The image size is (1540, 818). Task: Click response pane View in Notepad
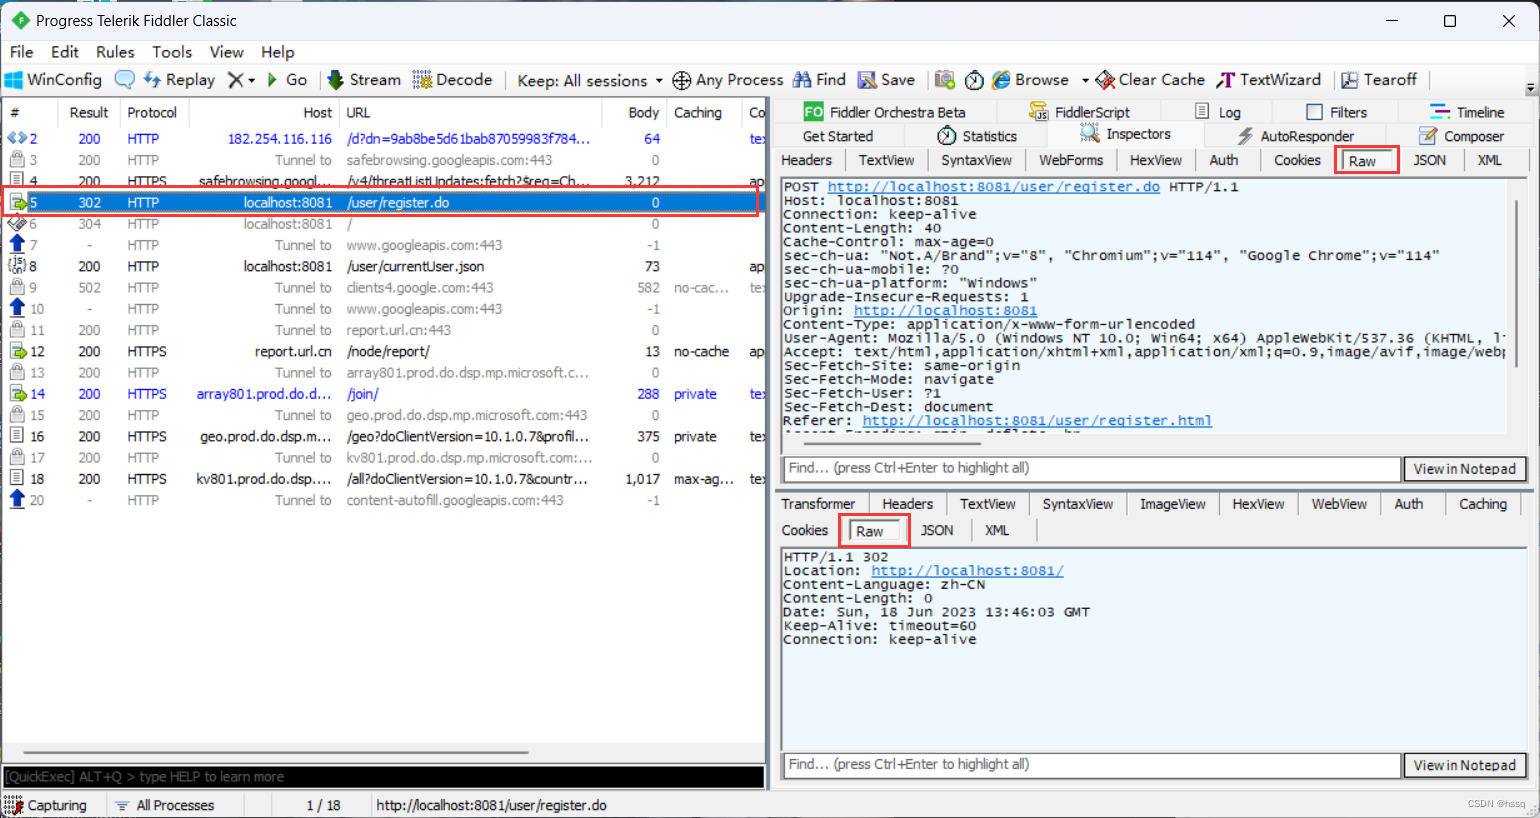pos(1465,766)
